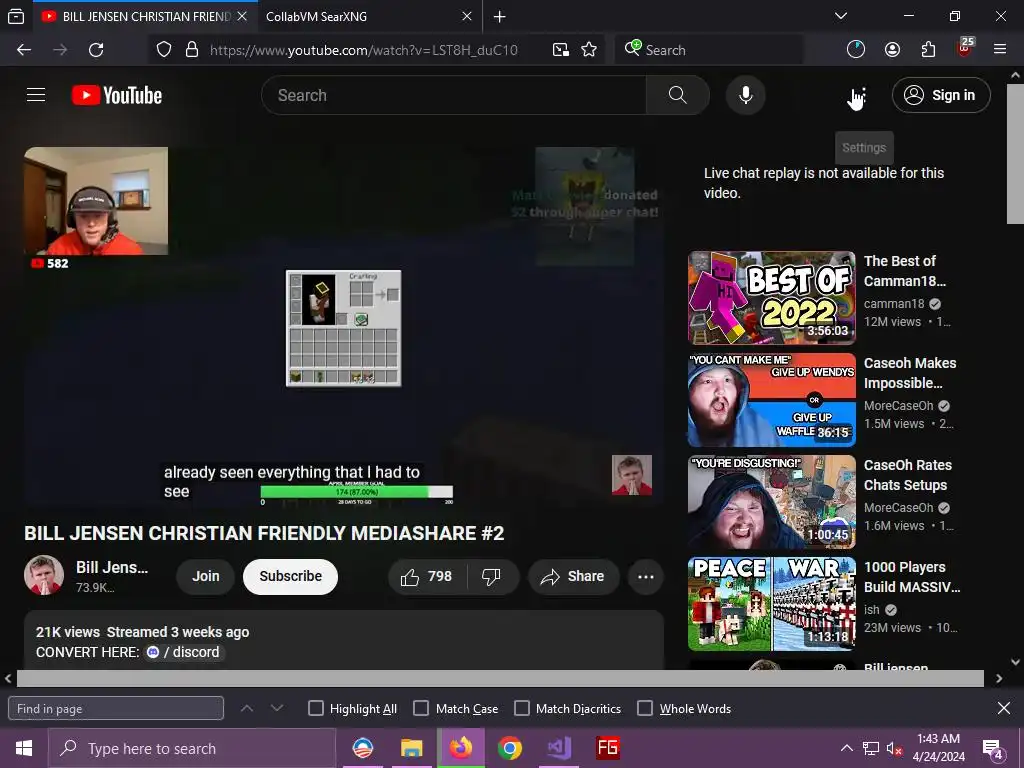Expand list all tabs dropdown

(841, 16)
